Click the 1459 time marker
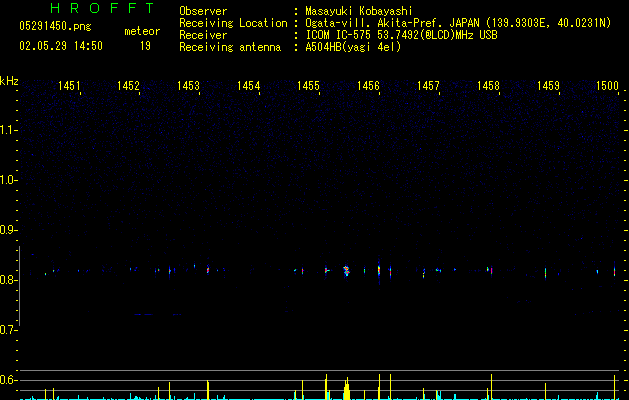This screenshot has height=400, width=629. coord(548,85)
